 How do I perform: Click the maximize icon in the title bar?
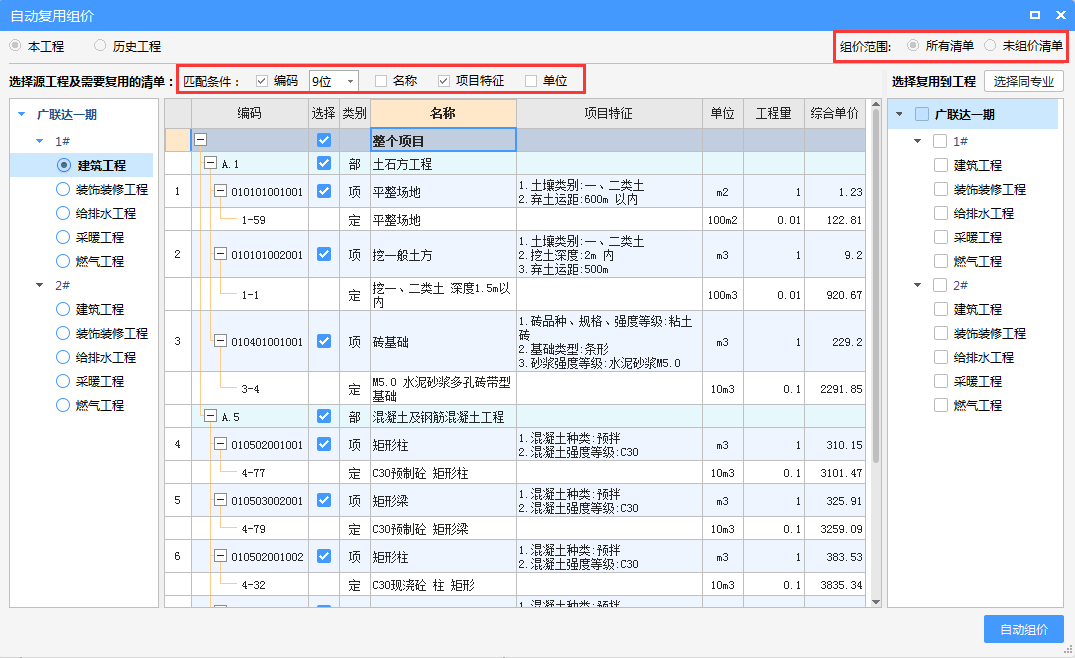tap(1034, 15)
